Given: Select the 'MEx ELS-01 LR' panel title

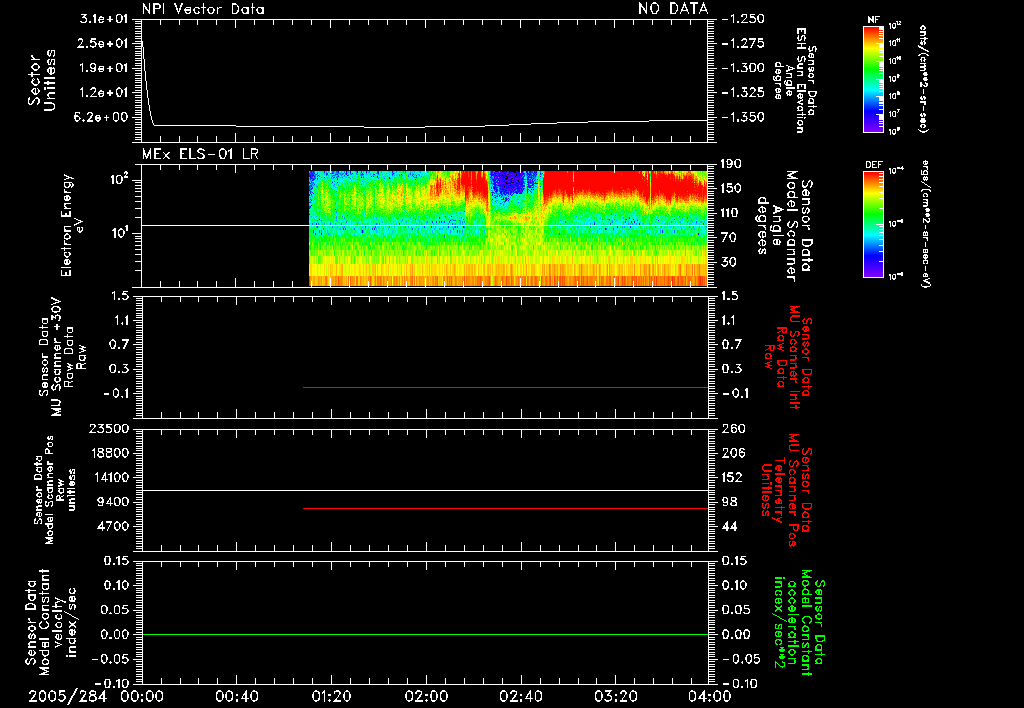Looking at the screenshot, I should pos(200,154).
